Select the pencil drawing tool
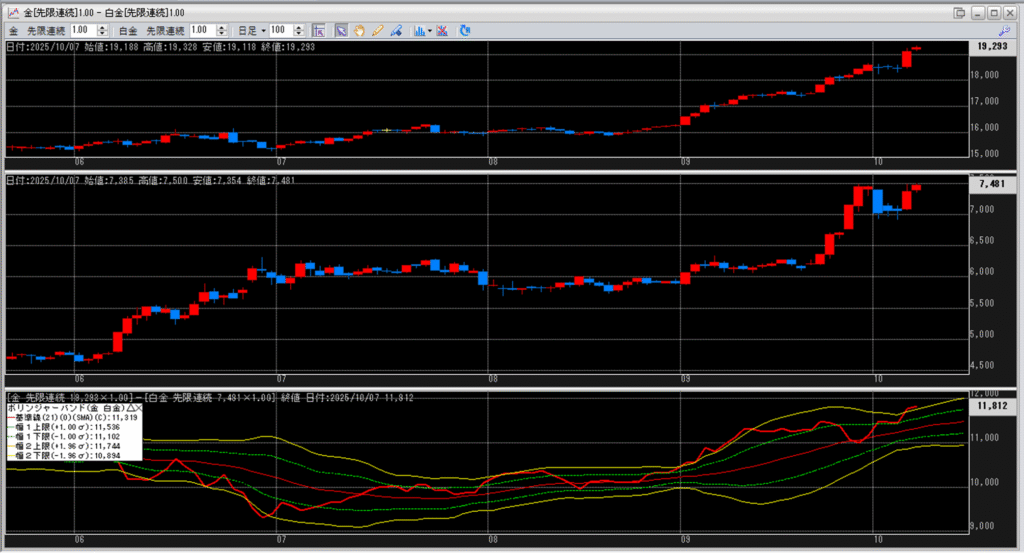 [x=378, y=31]
